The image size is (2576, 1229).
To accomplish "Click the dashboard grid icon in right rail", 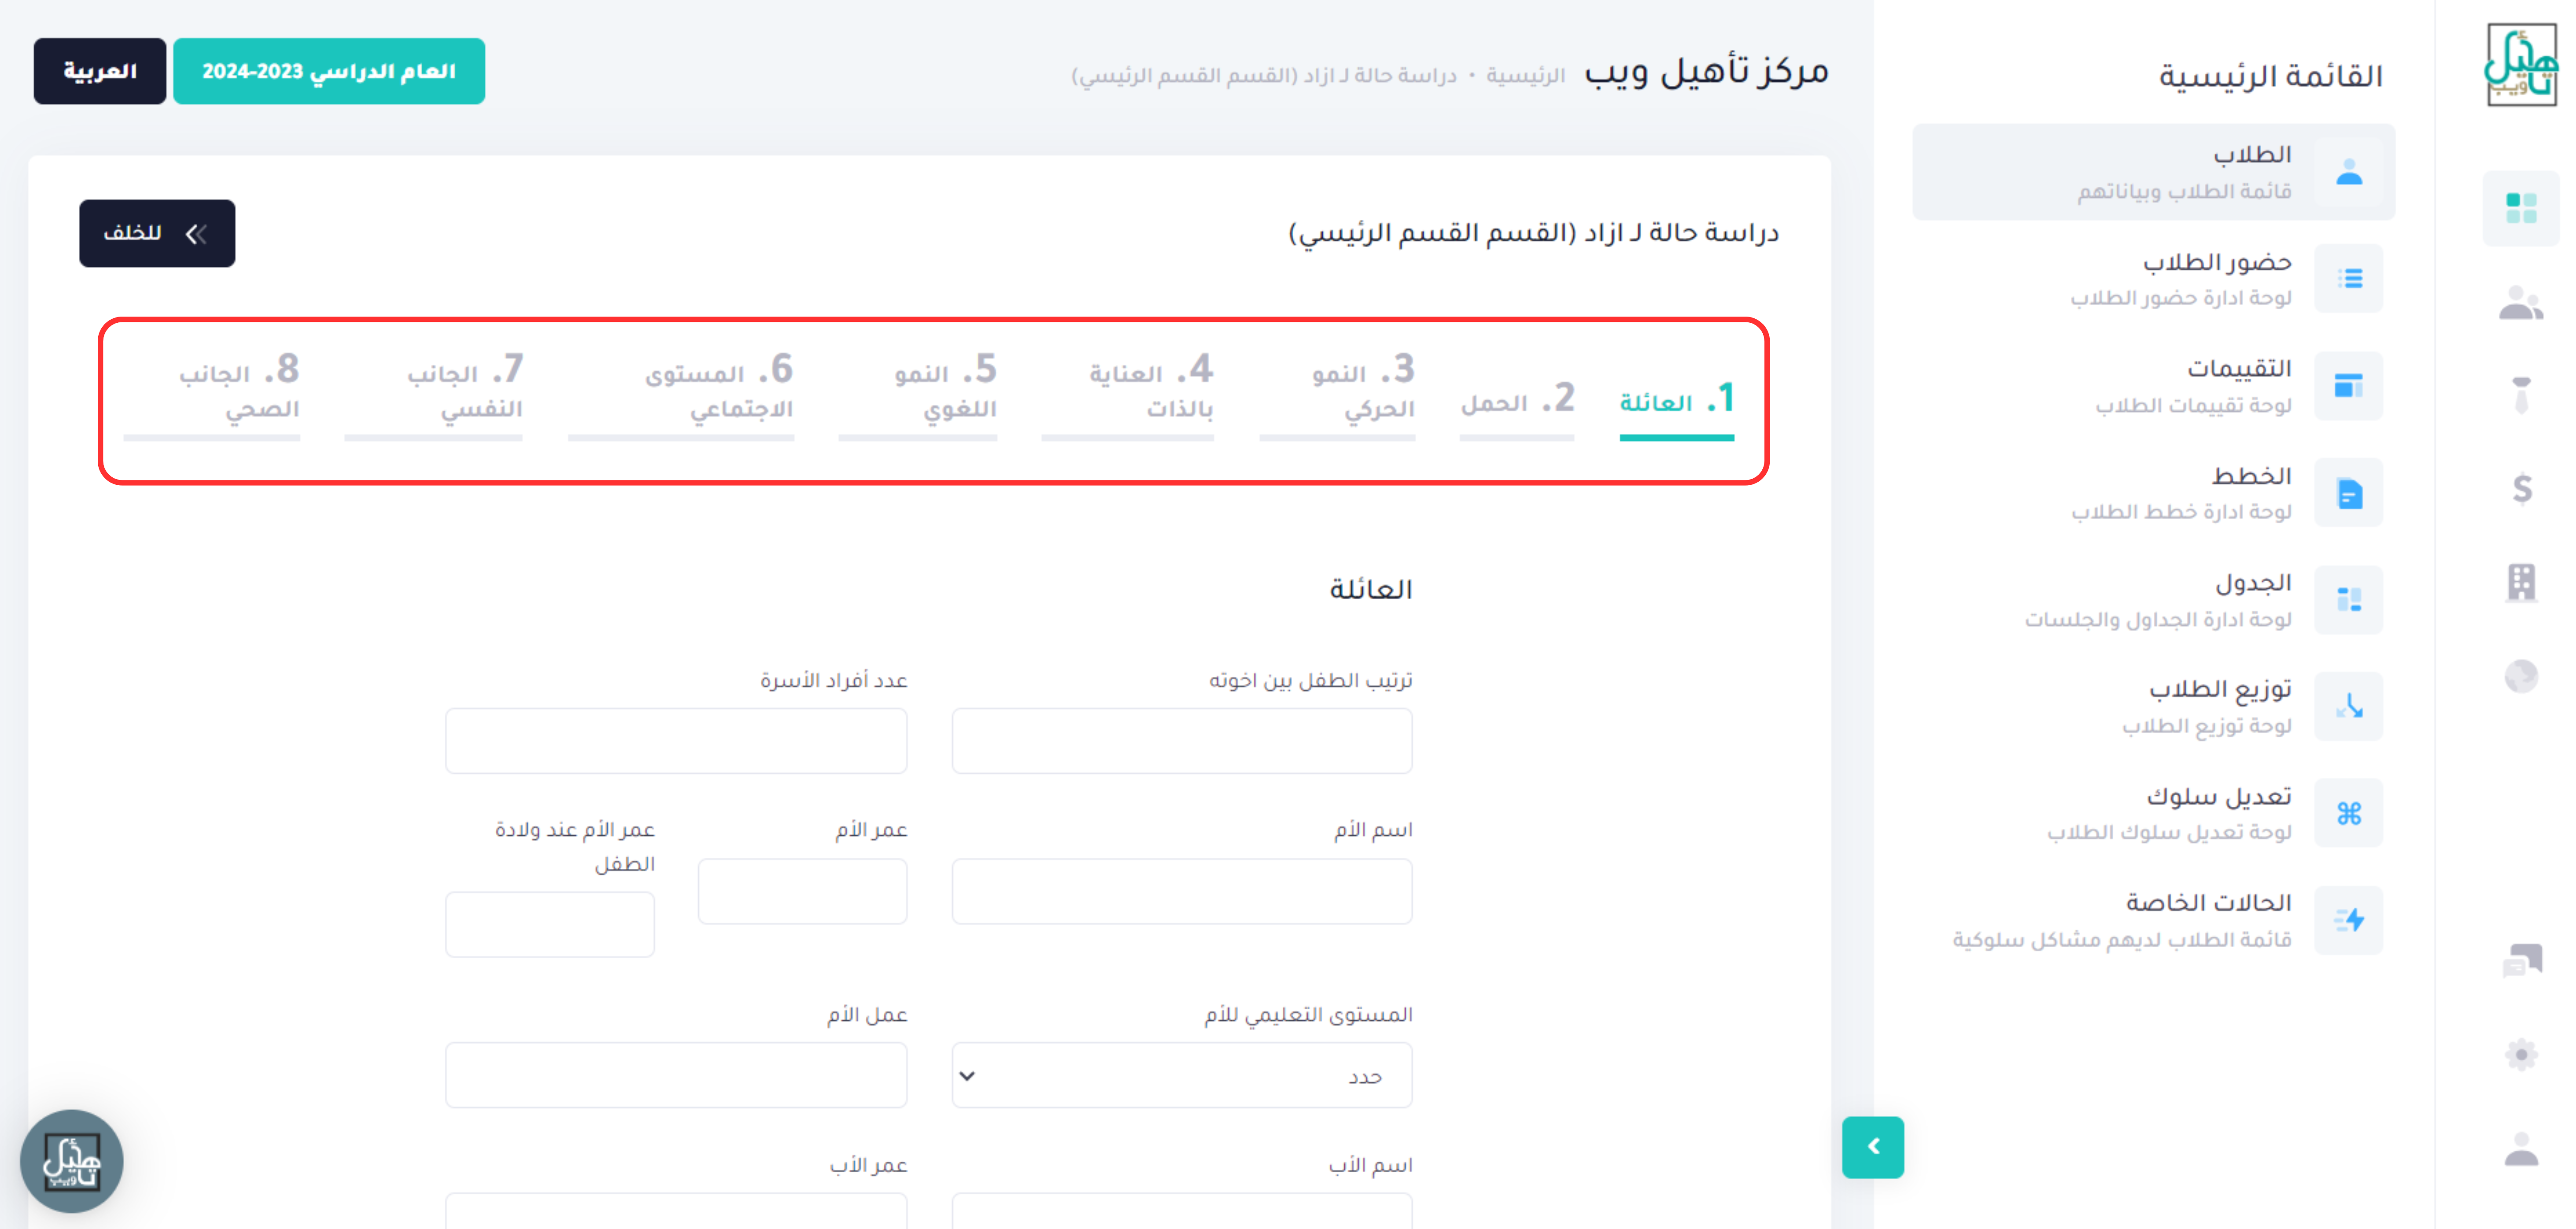I will [x=2520, y=208].
